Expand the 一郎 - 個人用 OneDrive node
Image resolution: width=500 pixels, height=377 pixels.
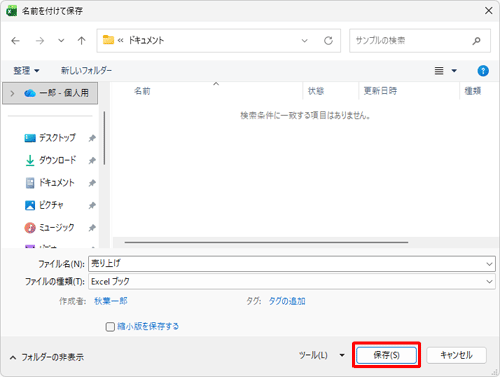12,93
